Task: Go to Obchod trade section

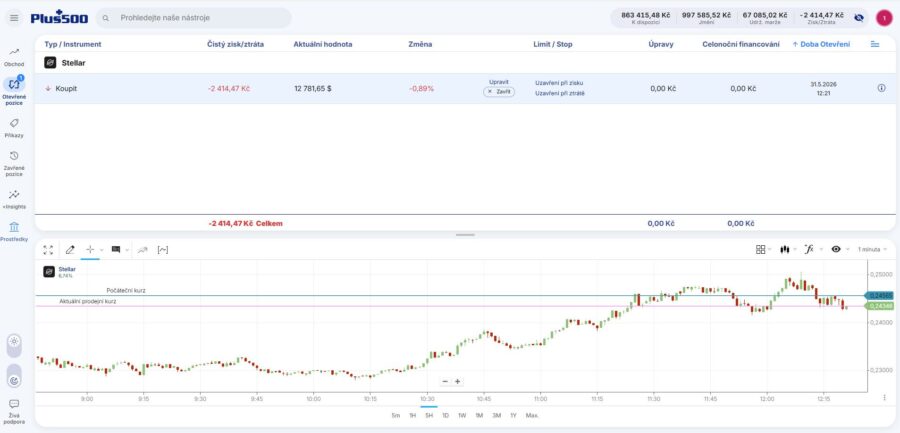Action: [x=14, y=56]
